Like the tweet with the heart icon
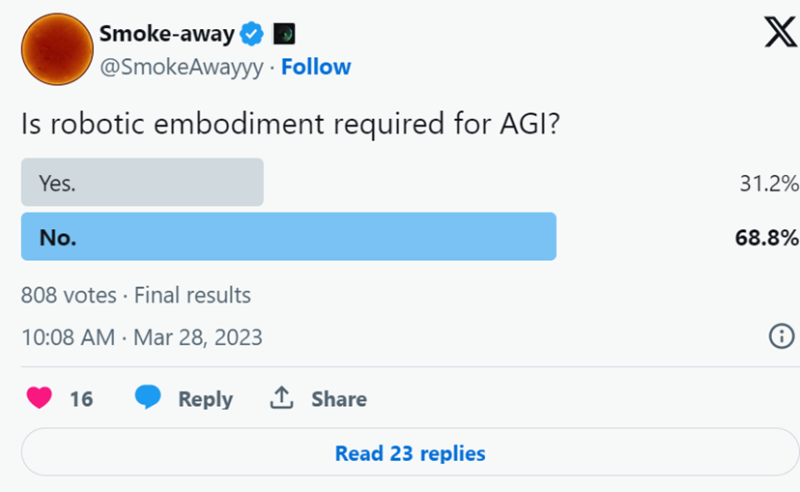 tap(39, 398)
